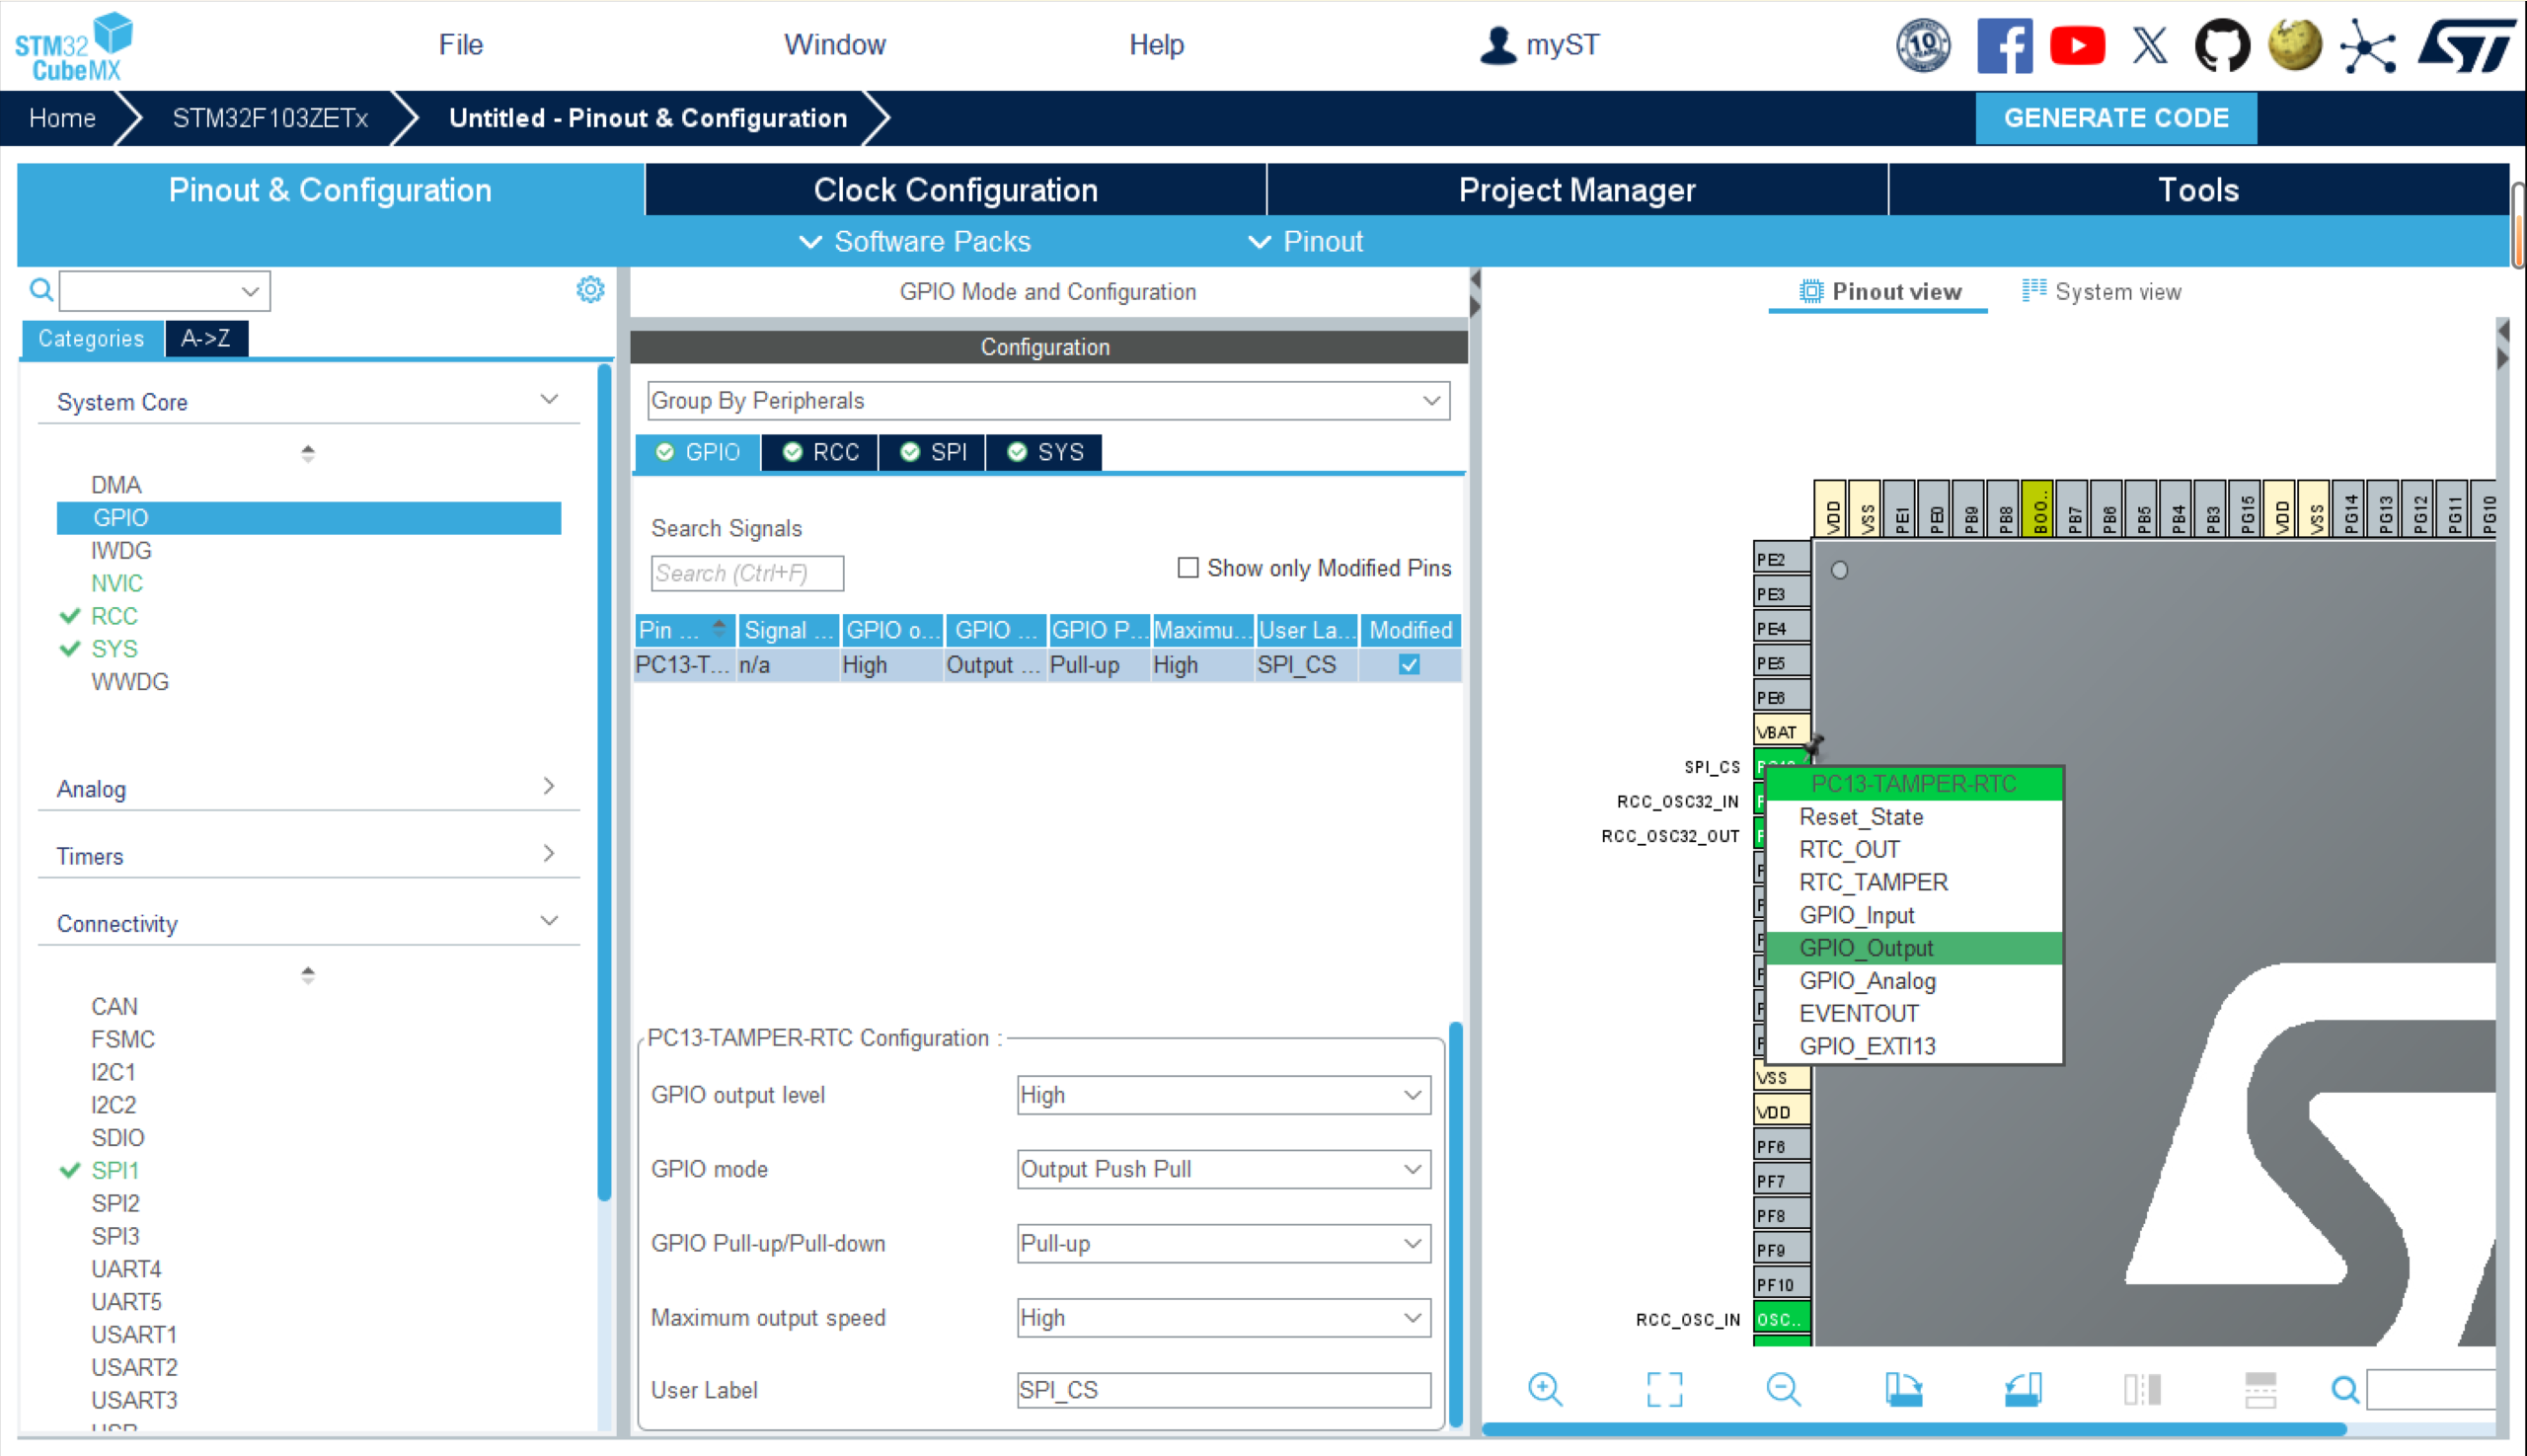2527x1456 pixels.
Task: Click Home in the breadcrumb
Action: click(x=62, y=118)
